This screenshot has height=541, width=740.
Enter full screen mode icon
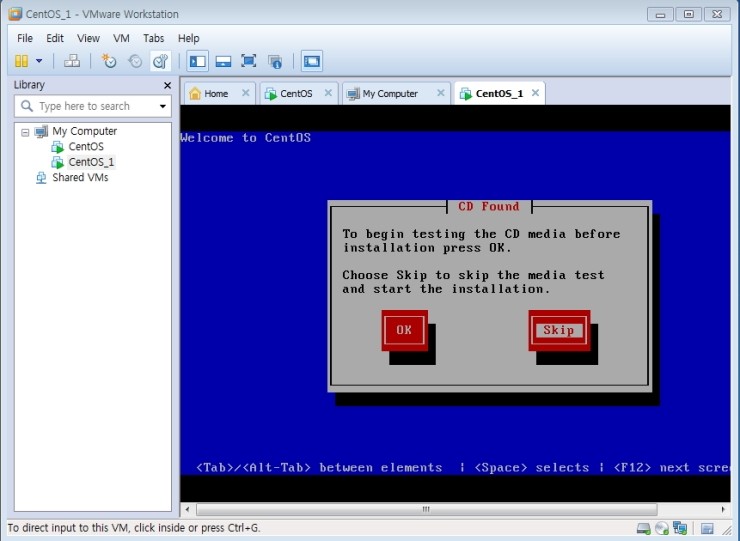(x=249, y=61)
